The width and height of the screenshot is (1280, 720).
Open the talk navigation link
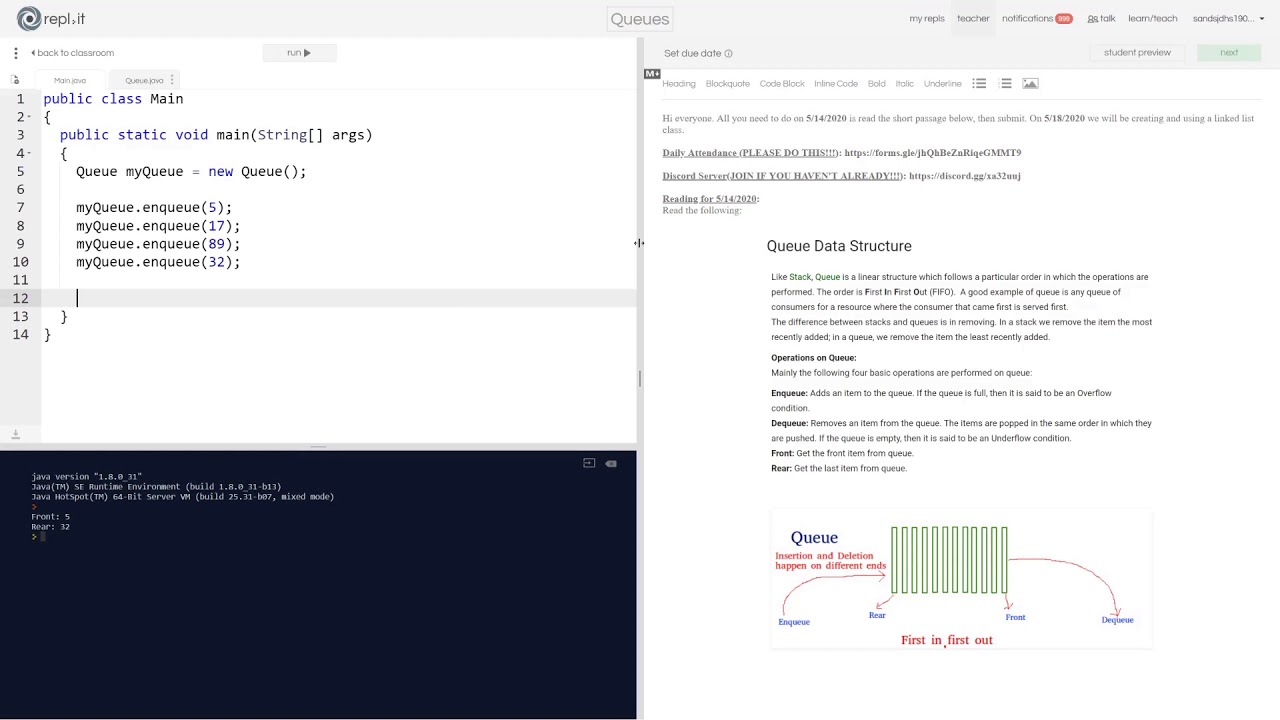pyautogui.click(x=1101, y=19)
